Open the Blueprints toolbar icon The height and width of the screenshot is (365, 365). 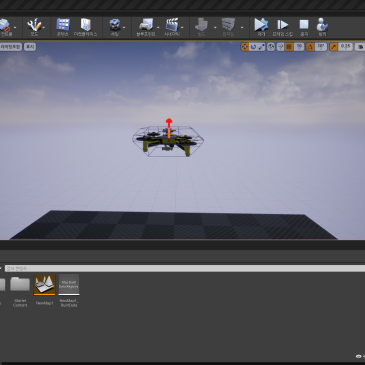pos(146,27)
